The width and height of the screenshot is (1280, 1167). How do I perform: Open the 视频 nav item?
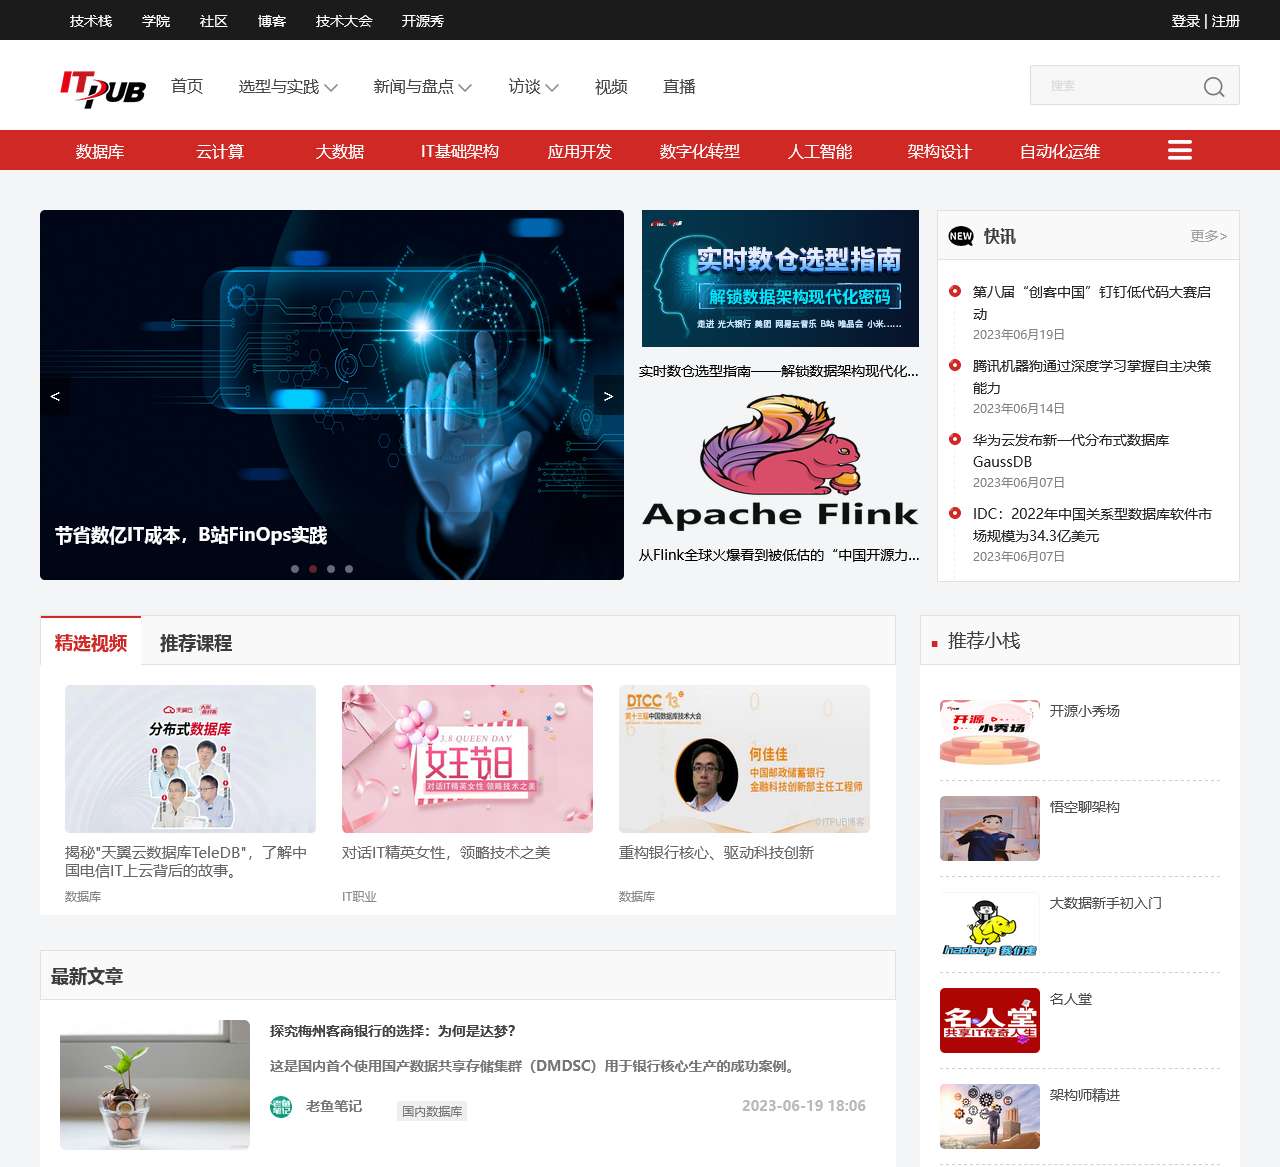point(611,87)
